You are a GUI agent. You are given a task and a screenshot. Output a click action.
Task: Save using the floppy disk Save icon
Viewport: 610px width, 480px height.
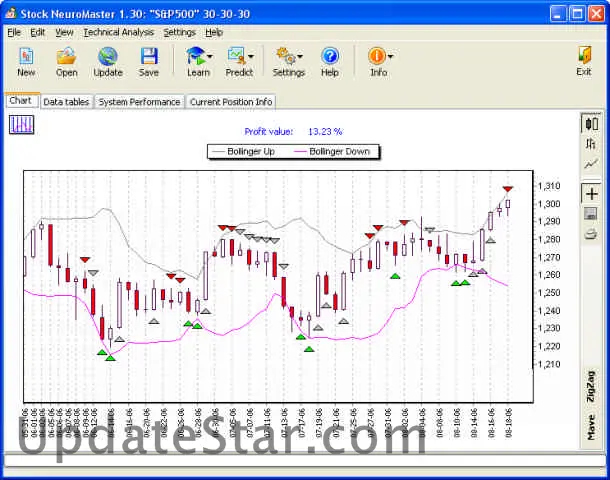point(149,57)
